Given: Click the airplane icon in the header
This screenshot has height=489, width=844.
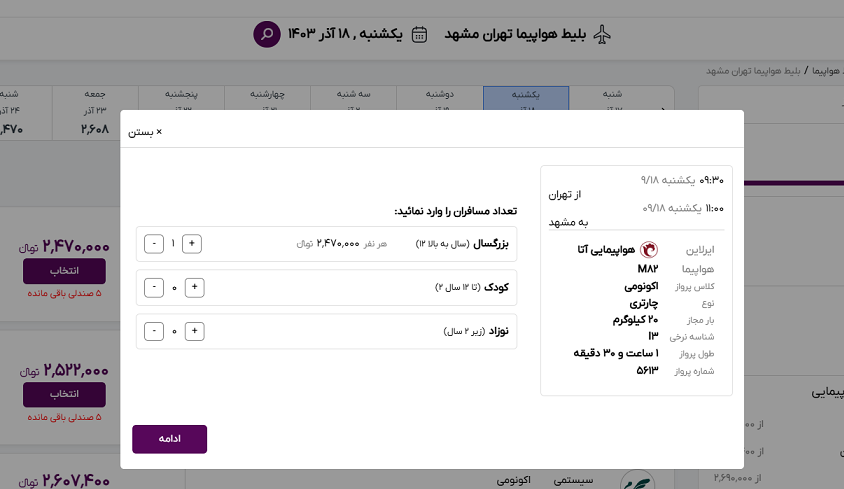Looking at the screenshot, I should [602, 34].
